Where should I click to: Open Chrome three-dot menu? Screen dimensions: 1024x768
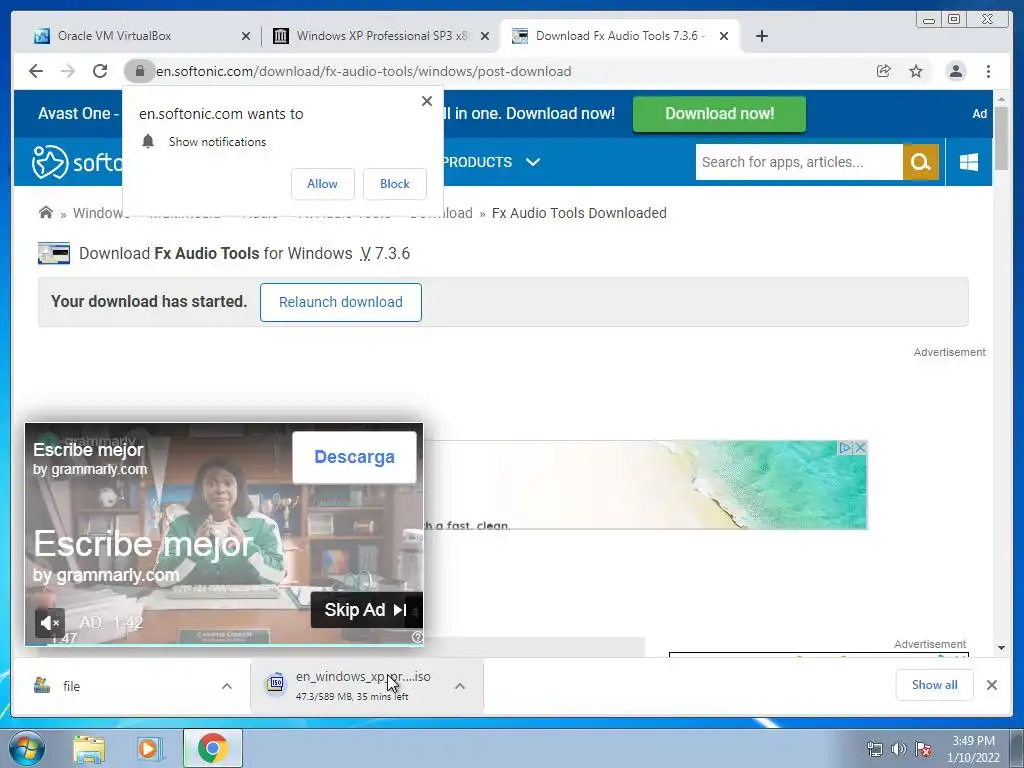988,71
